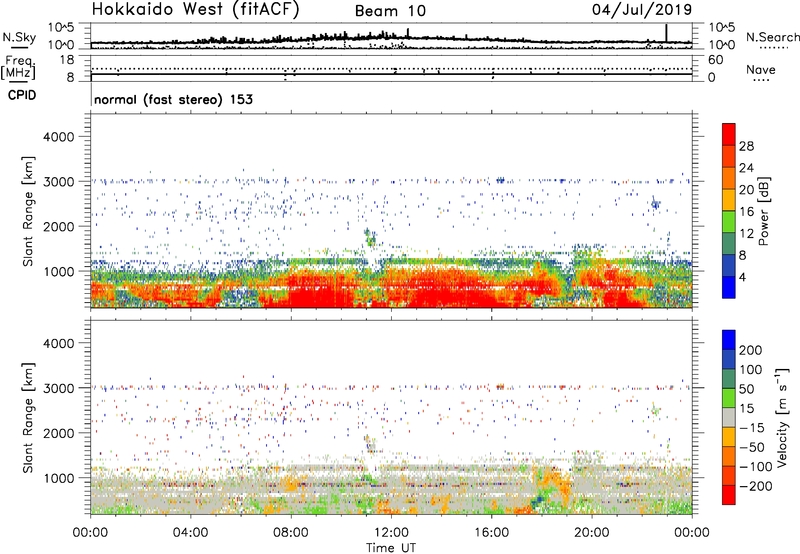Click the '4000' tick on the velocity panel
The height and width of the screenshot is (554, 800).
click(x=58, y=343)
